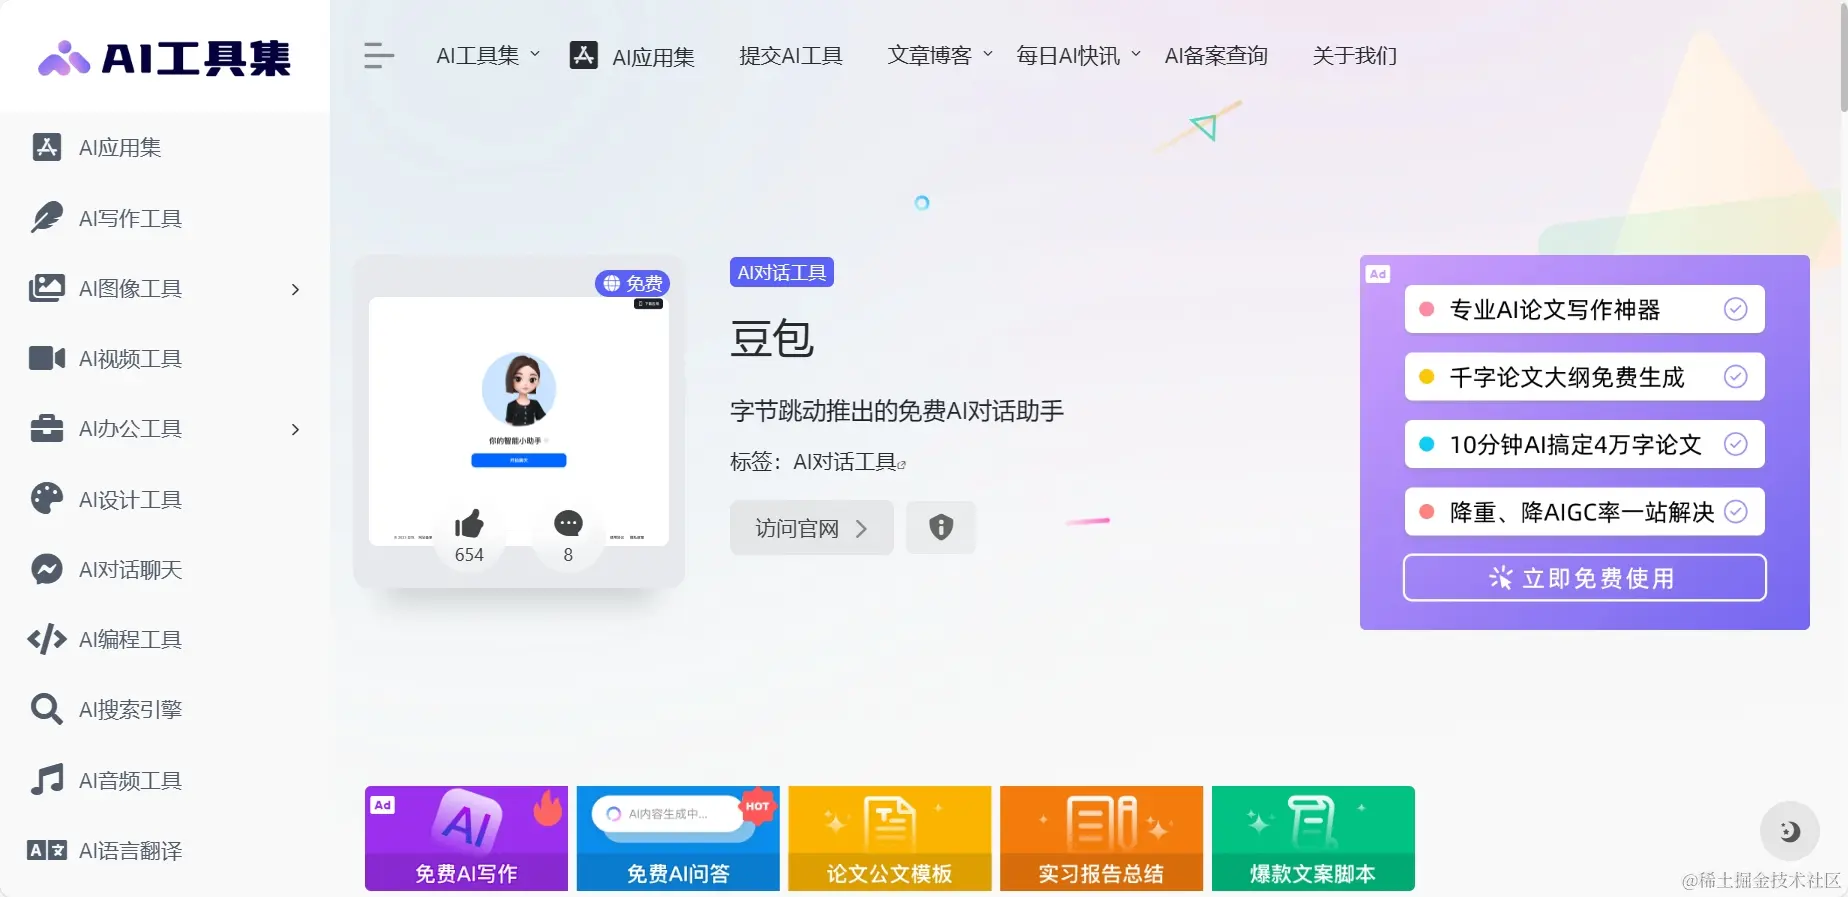Click the globe 免费 badge on the card
This screenshot has width=1848, height=897.
[632, 283]
